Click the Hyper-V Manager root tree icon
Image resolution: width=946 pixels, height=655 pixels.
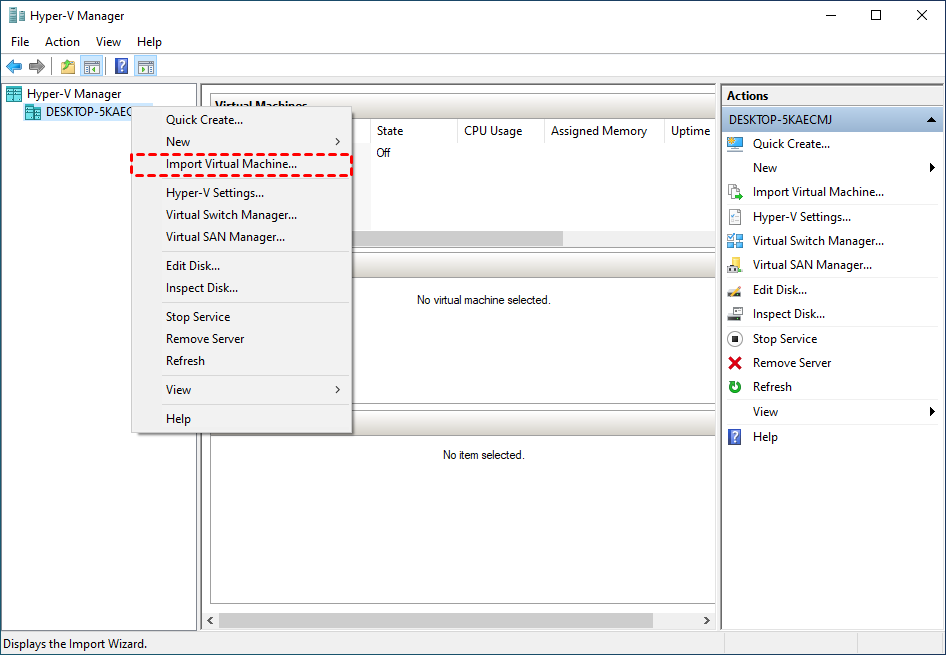point(14,93)
